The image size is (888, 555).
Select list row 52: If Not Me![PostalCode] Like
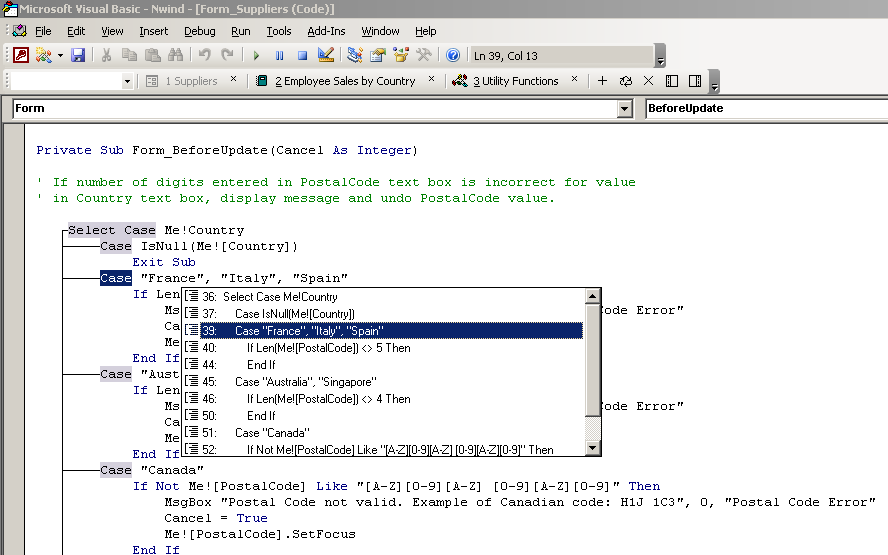click(383, 449)
